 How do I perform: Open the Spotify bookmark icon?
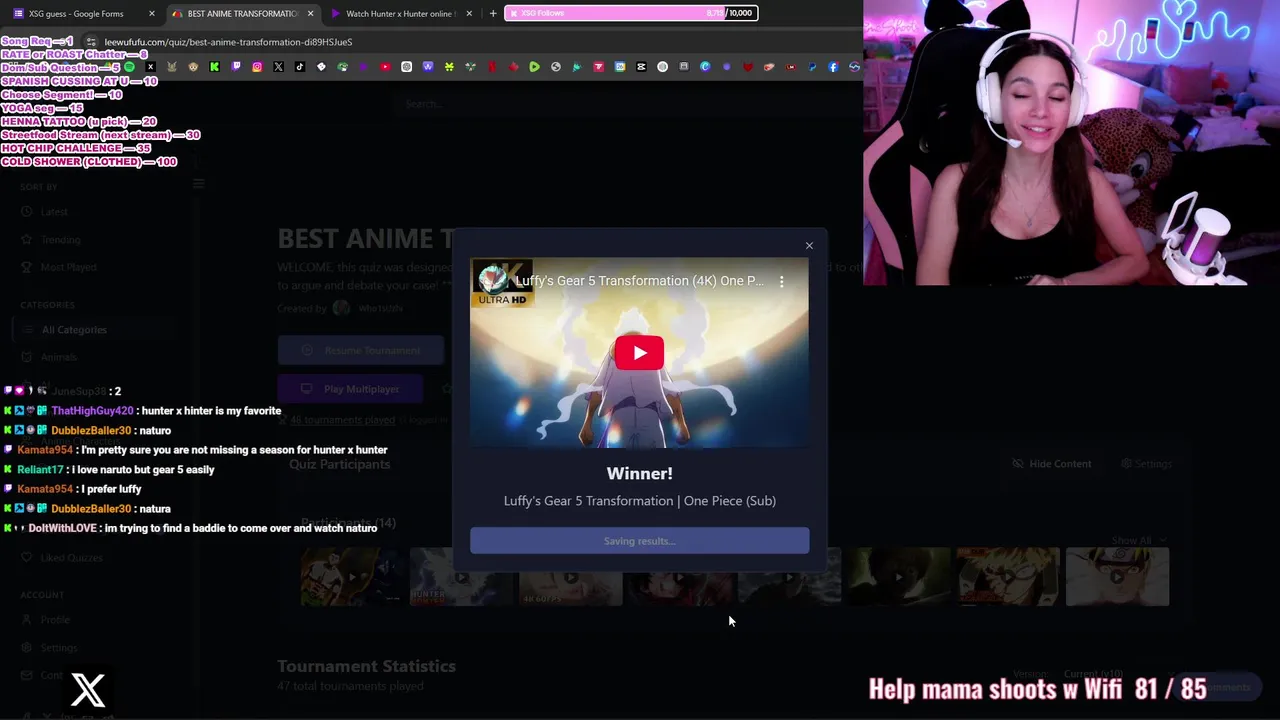pos(129,67)
